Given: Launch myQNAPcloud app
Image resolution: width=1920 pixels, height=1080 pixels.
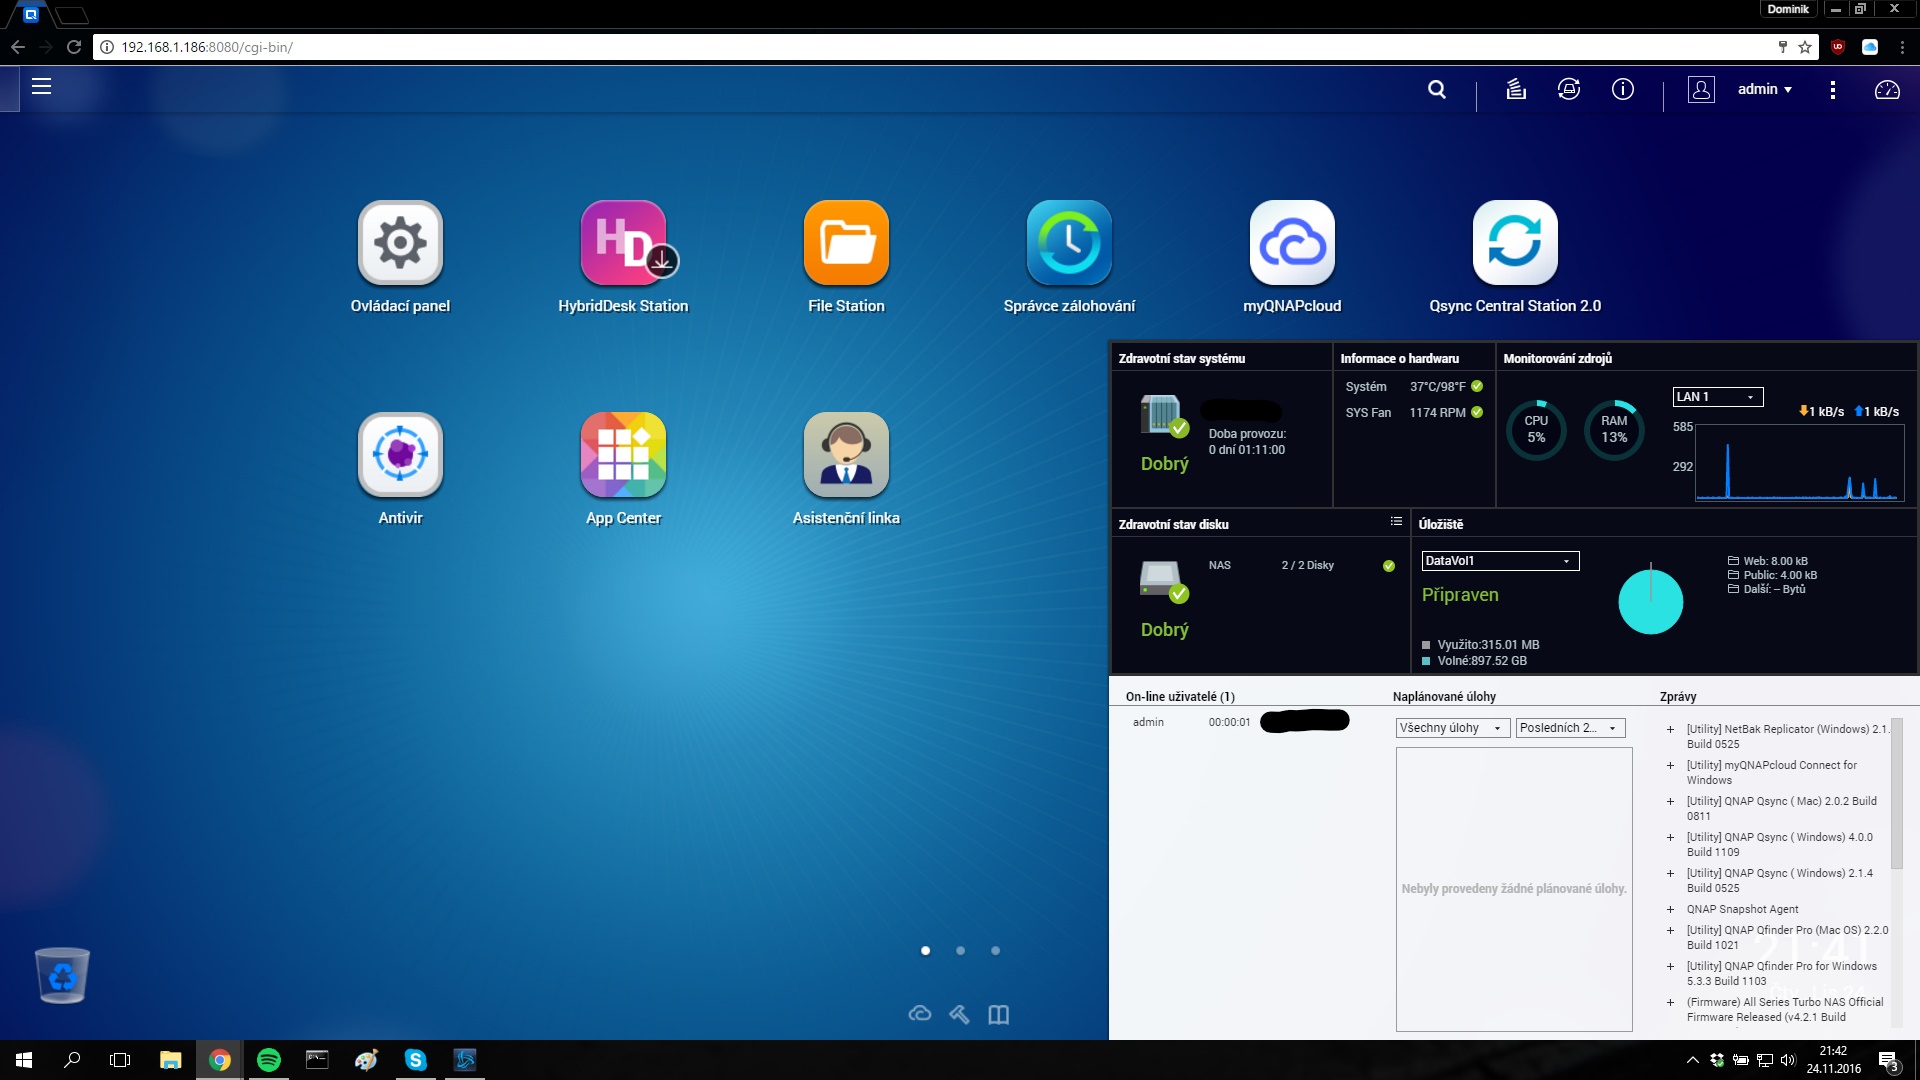Looking at the screenshot, I should (x=1292, y=243).
